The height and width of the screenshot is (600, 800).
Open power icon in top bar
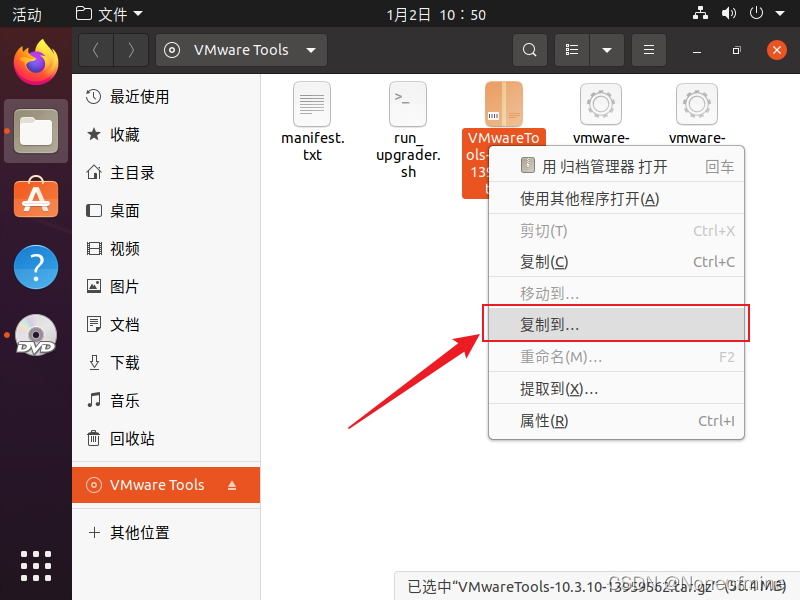756,13
